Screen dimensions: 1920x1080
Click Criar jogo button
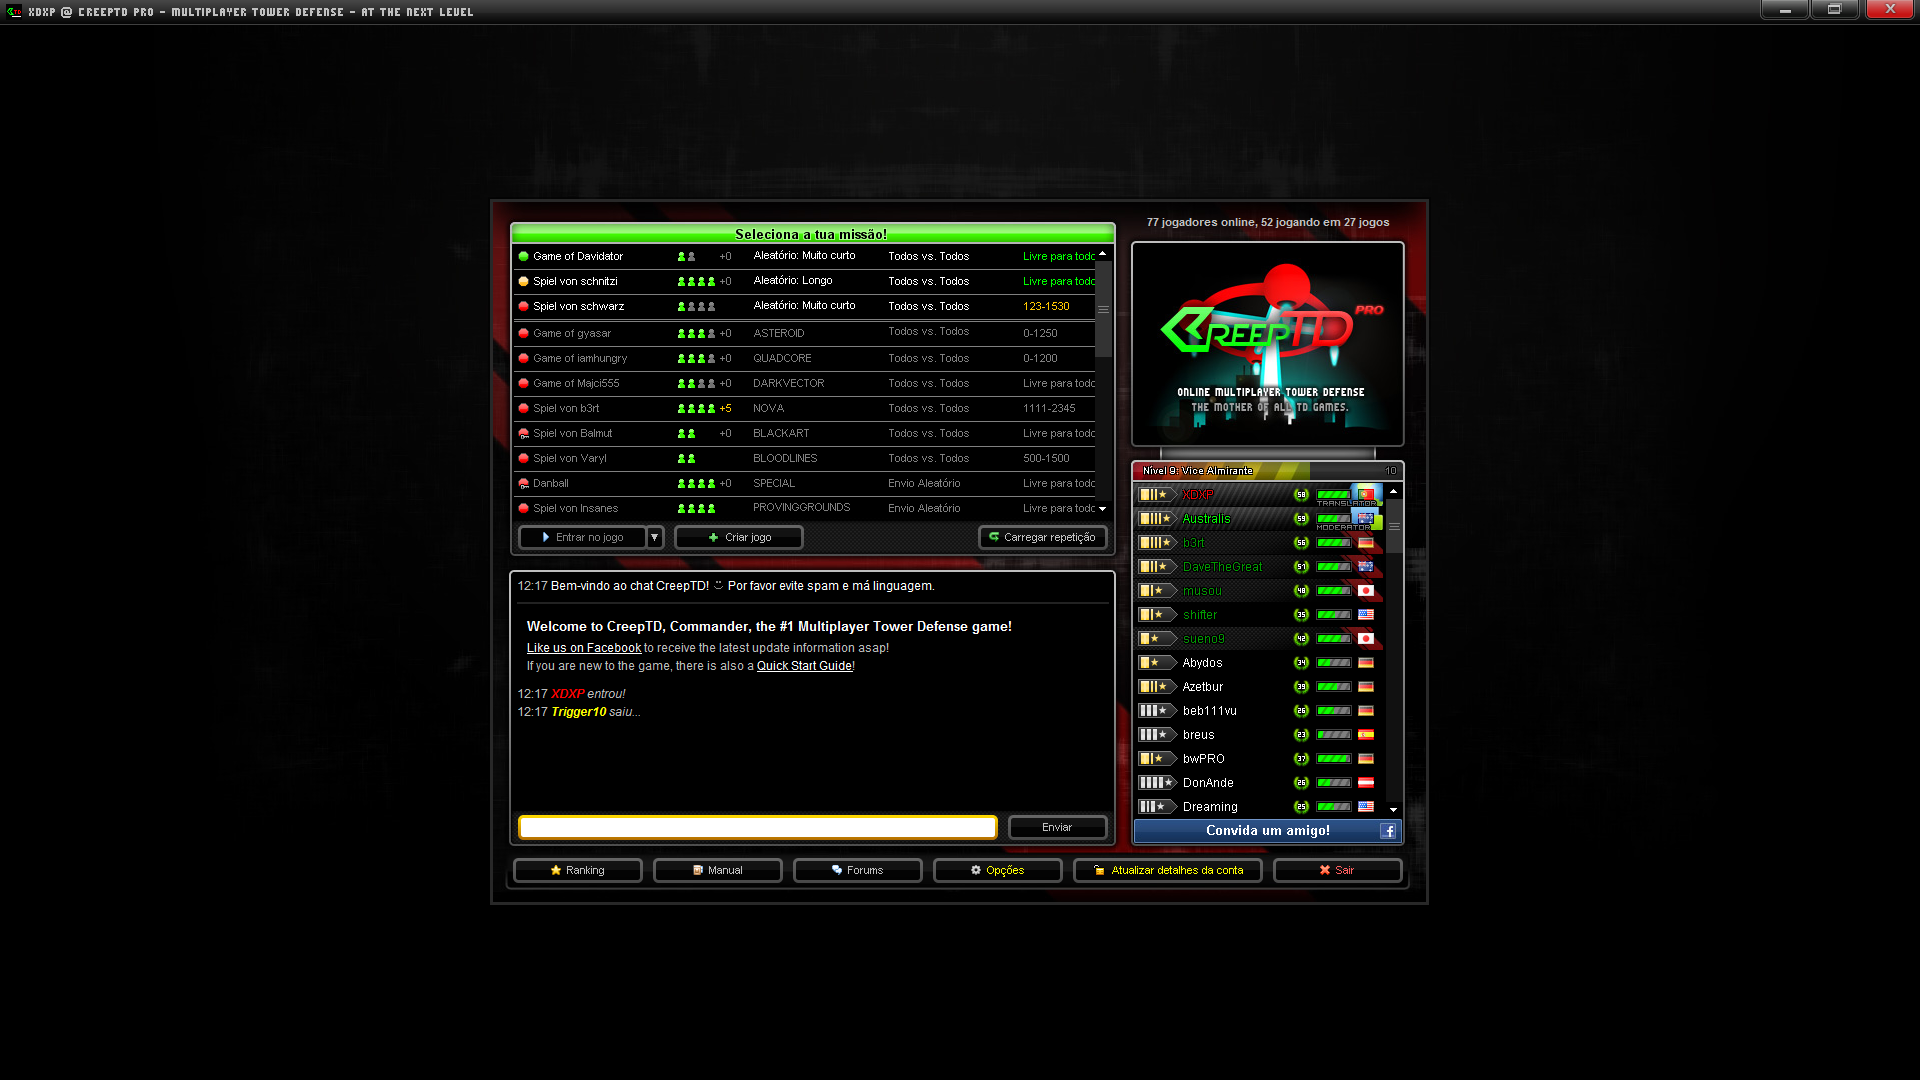click(x=739, y=537)
